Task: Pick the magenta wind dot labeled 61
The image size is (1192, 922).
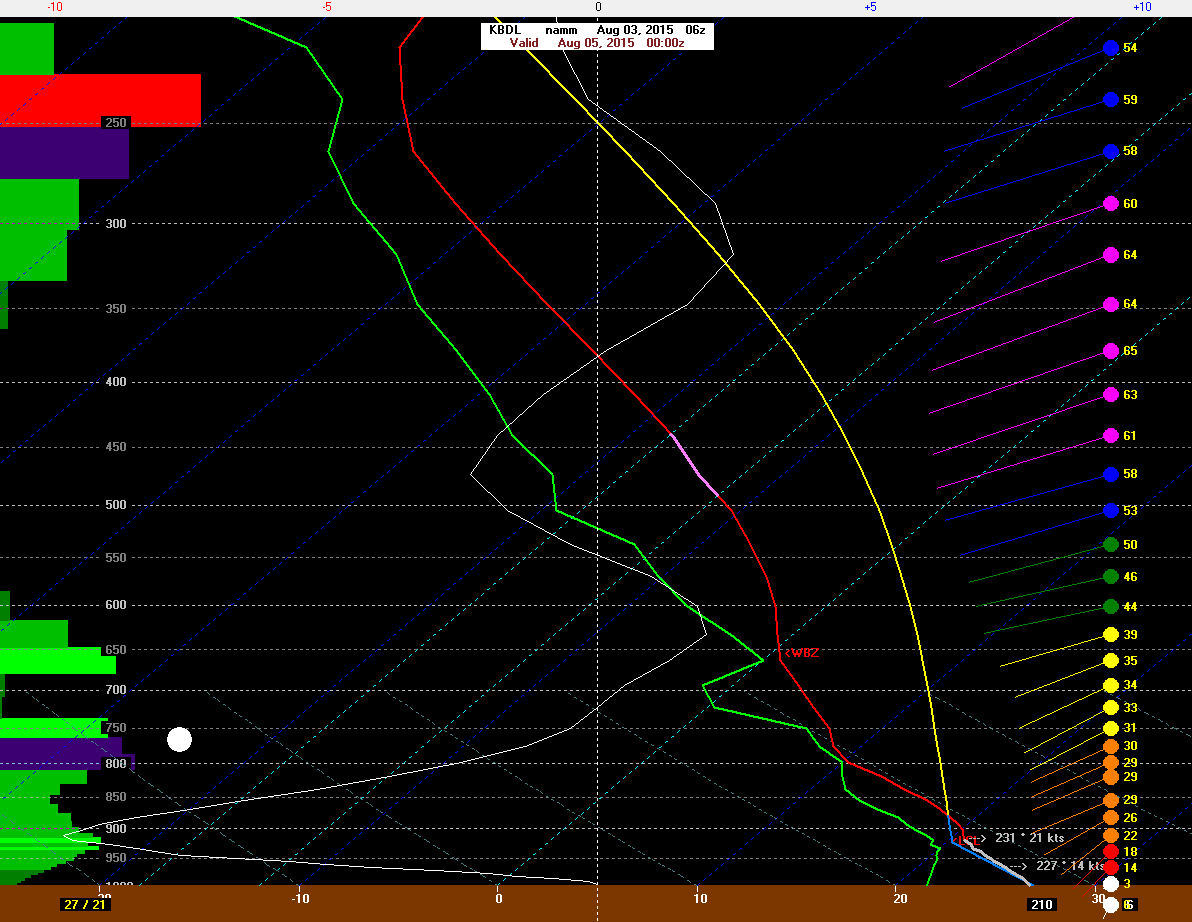Action: 1111,436
